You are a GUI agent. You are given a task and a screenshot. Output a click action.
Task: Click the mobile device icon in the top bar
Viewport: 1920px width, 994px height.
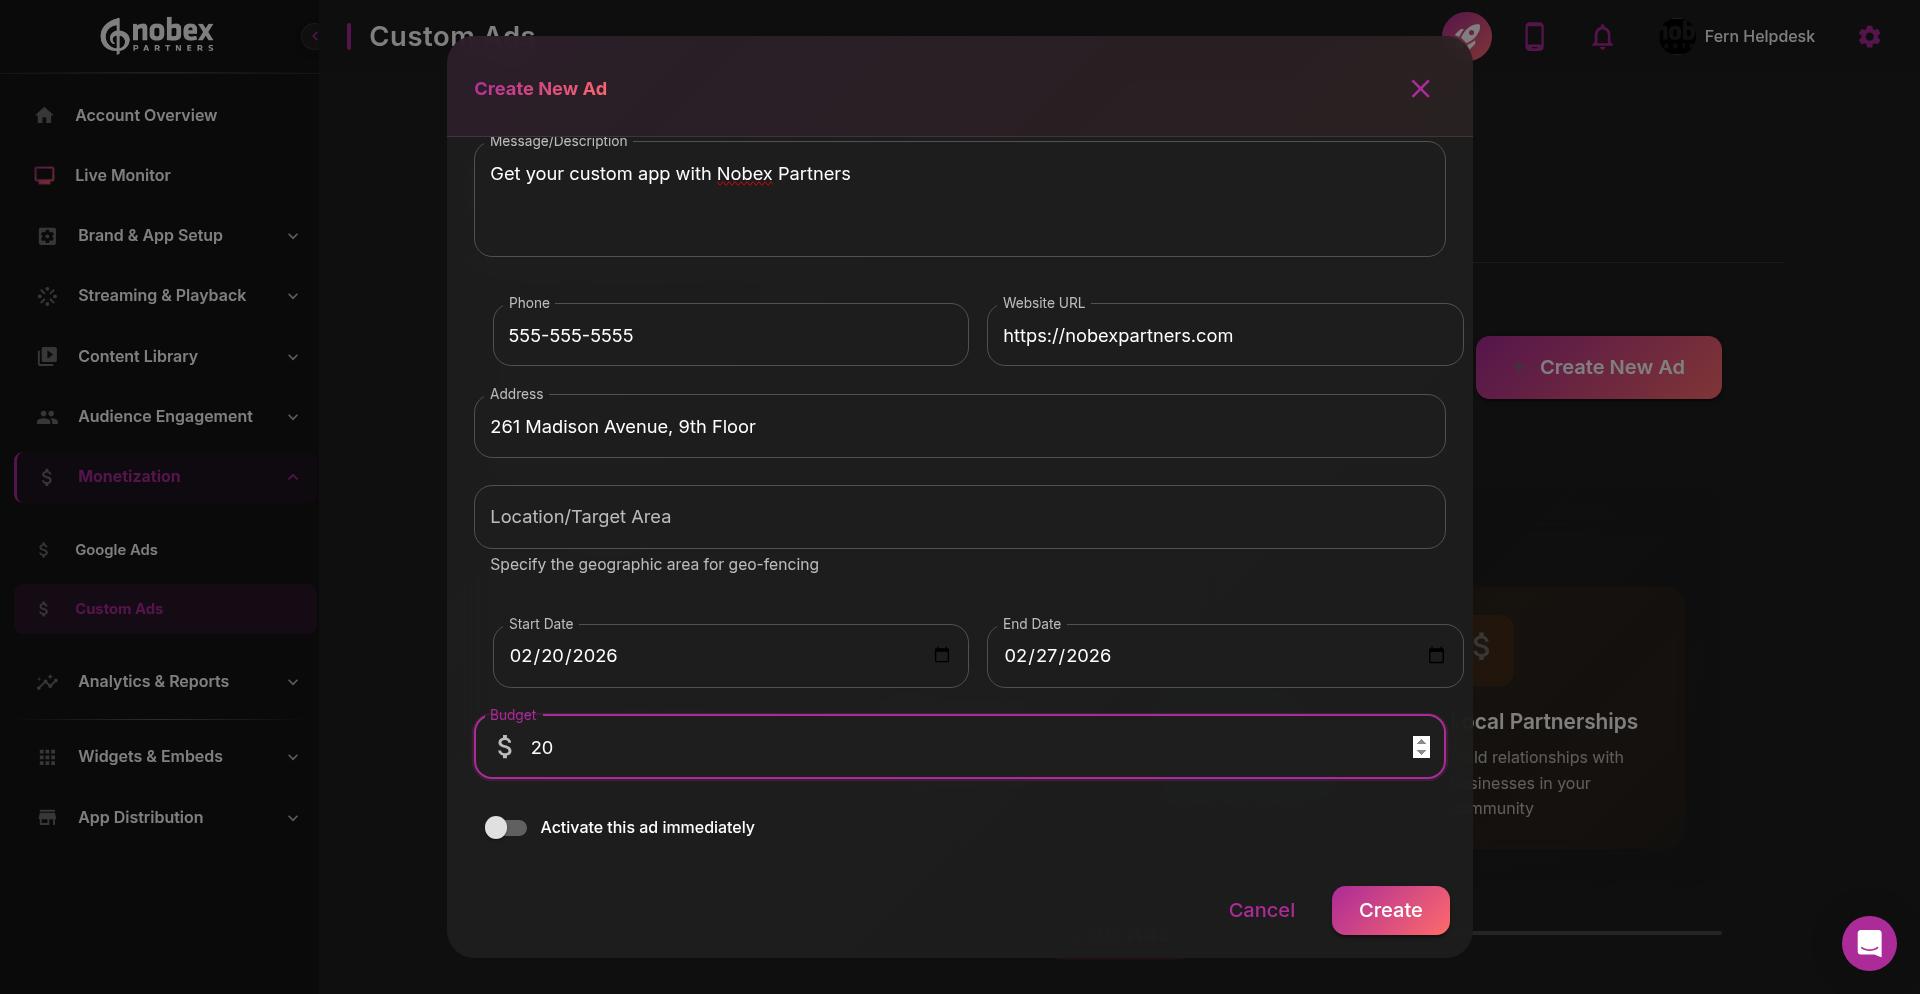tap(1535, 36)
